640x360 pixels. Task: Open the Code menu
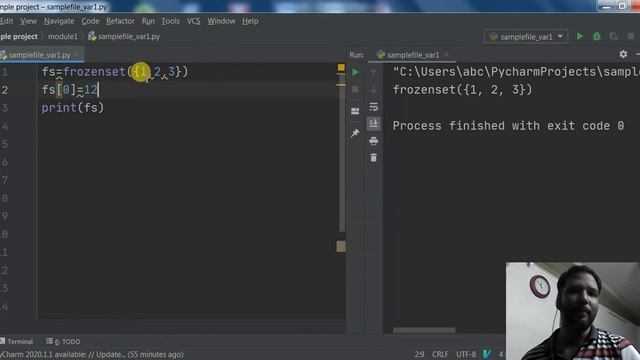(x=90, y=21)
